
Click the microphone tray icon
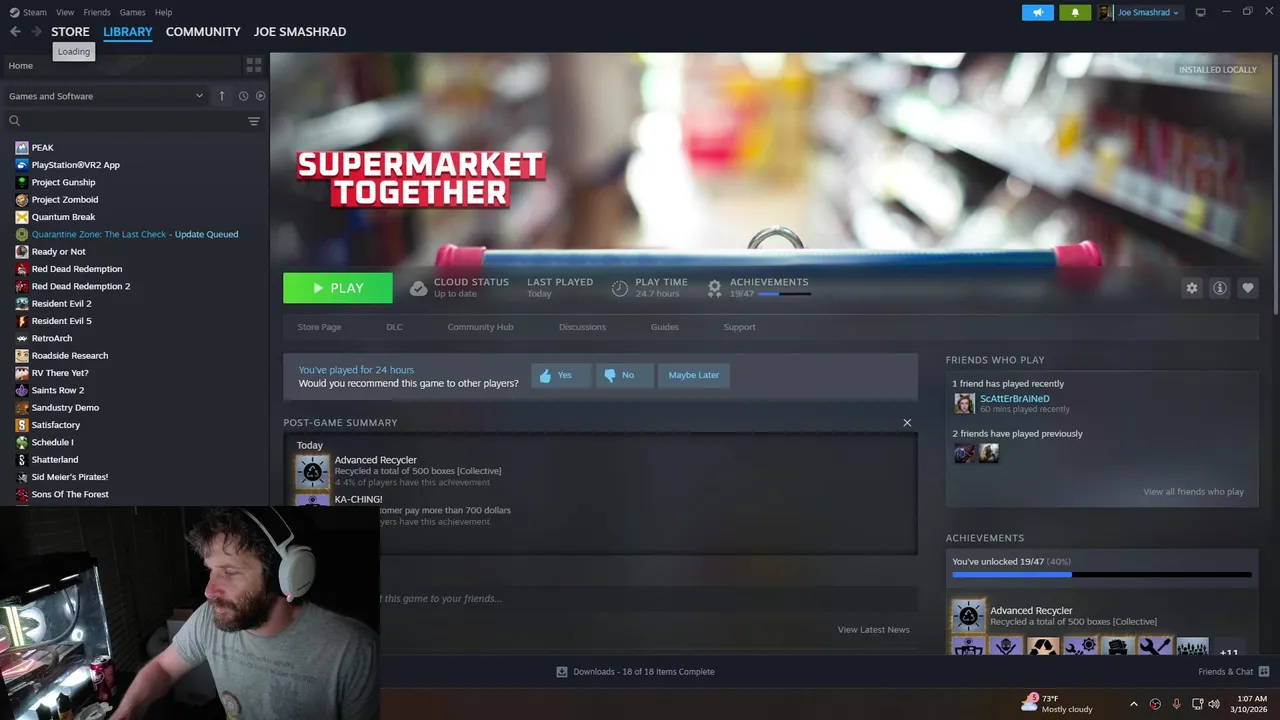pyautogui.click(x=1176, y=704)
